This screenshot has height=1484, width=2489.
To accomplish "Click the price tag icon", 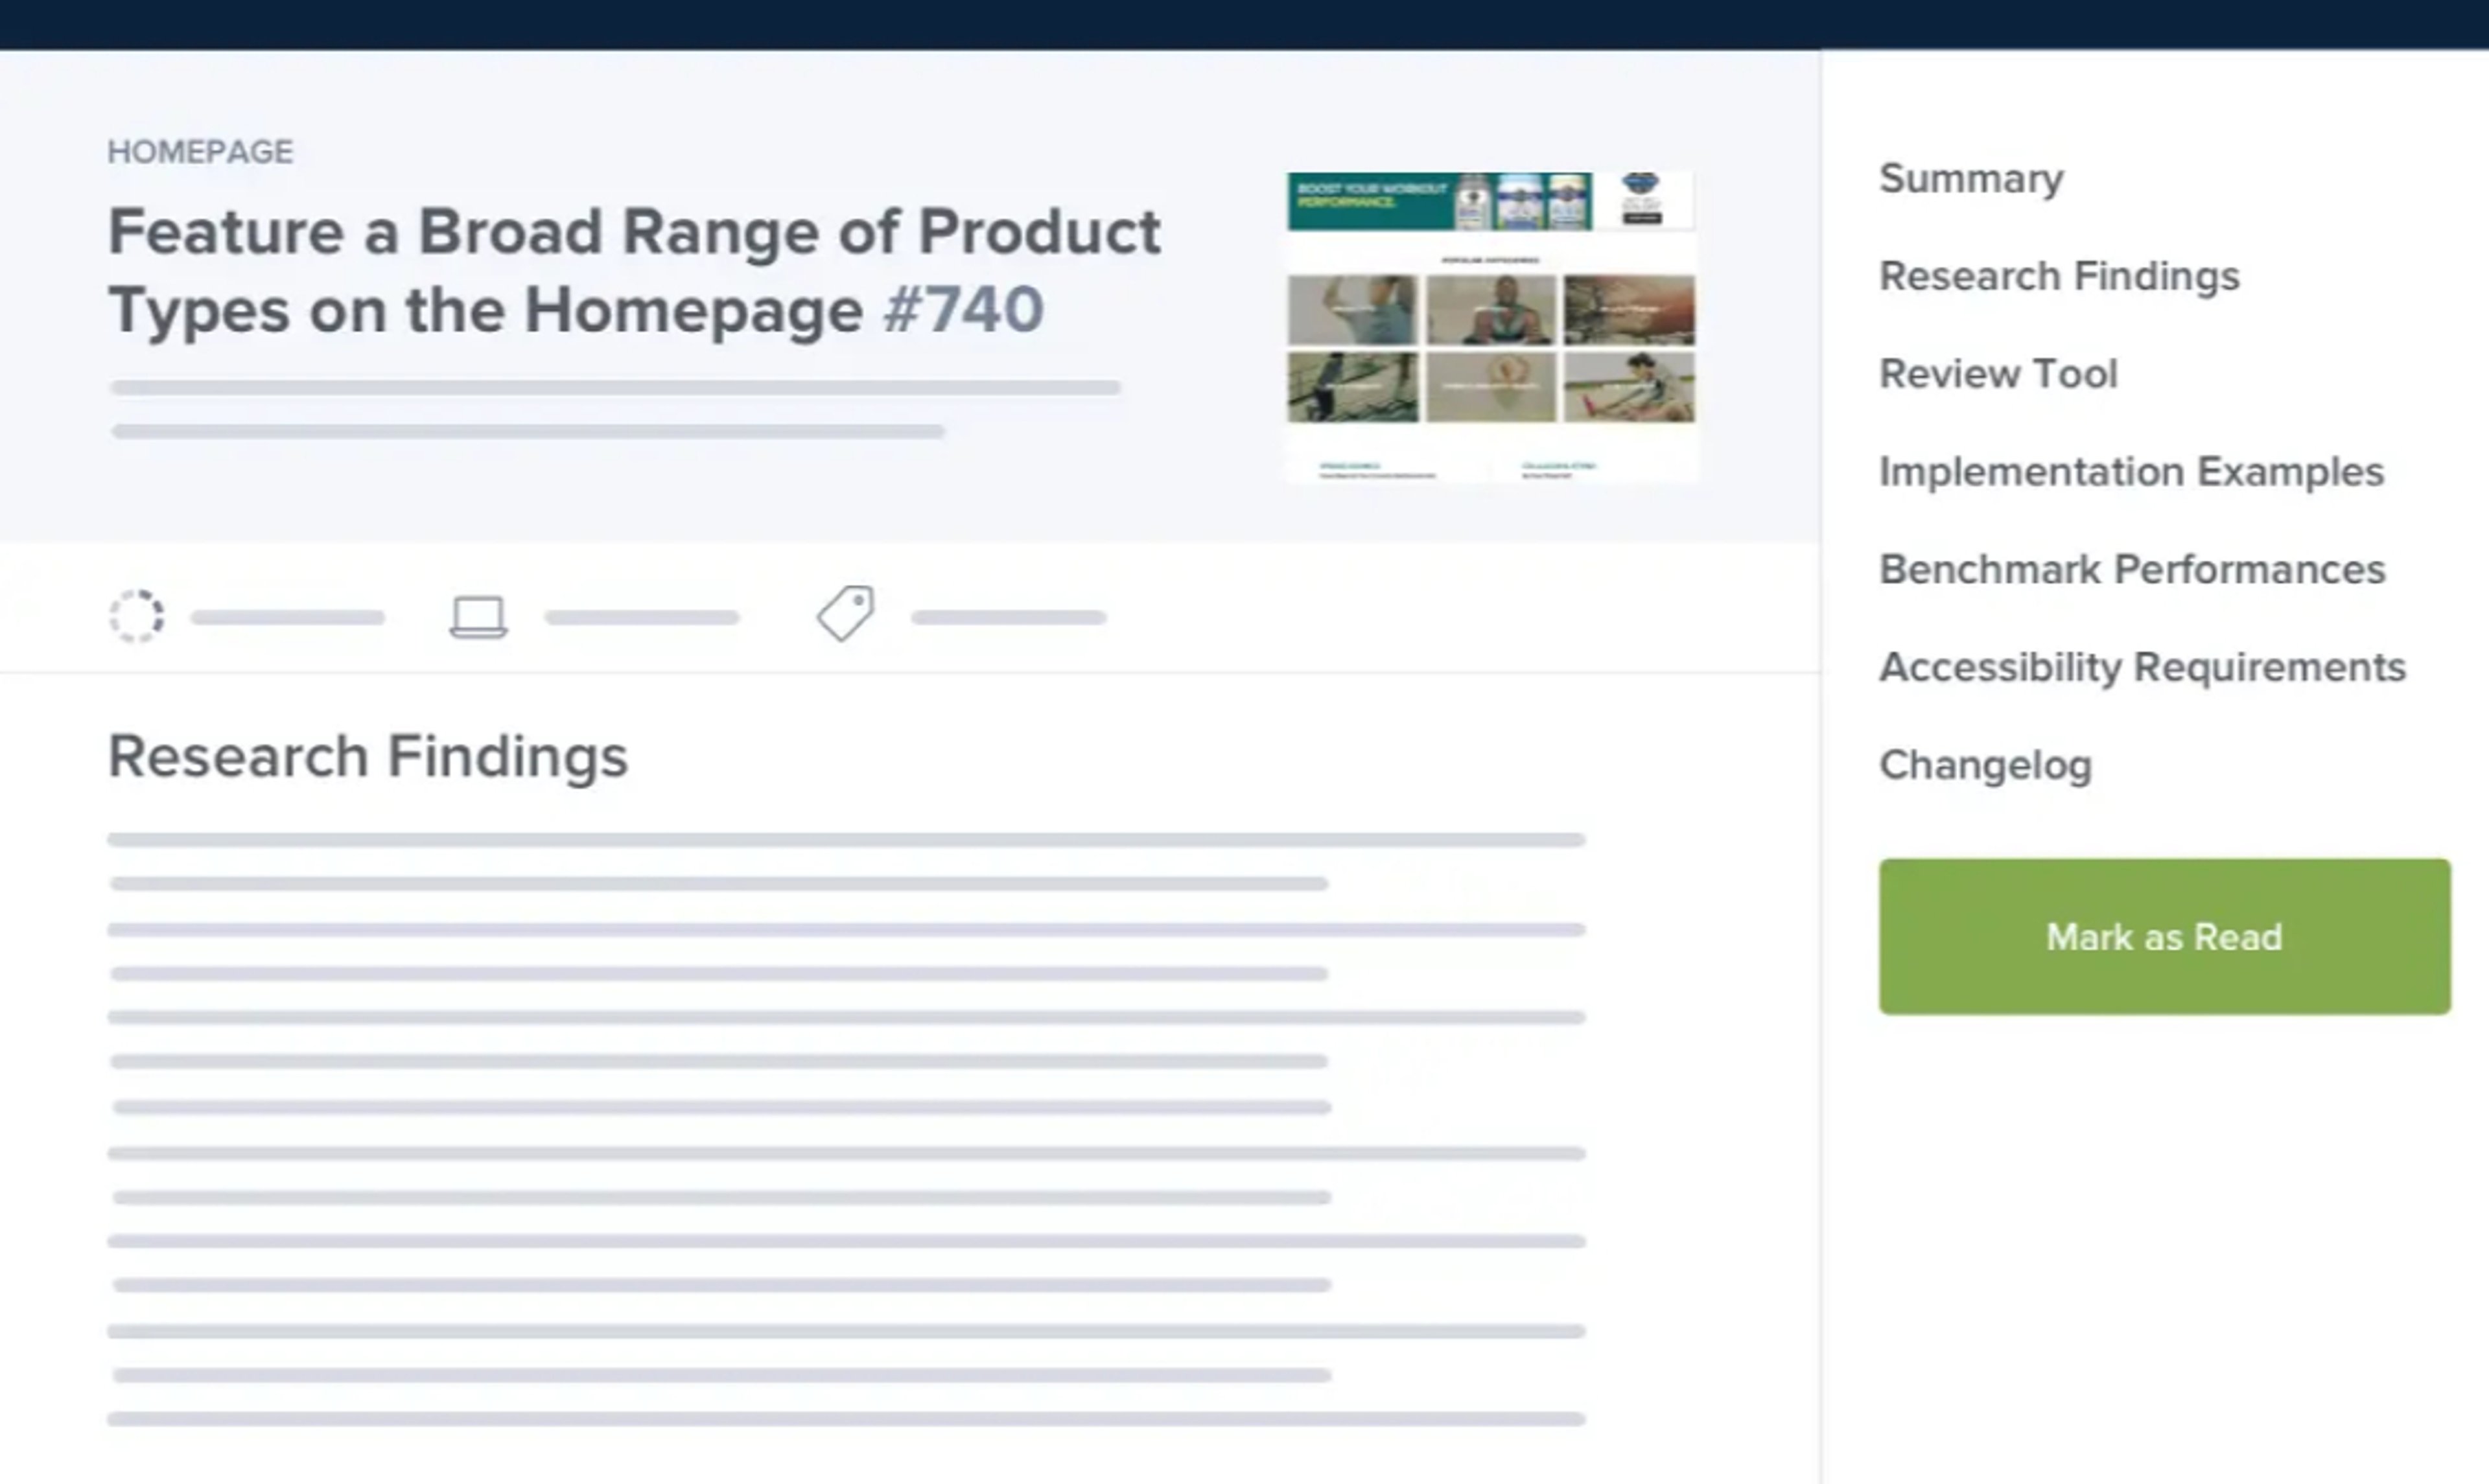I will pyautogui.click(x=846, y=613).
